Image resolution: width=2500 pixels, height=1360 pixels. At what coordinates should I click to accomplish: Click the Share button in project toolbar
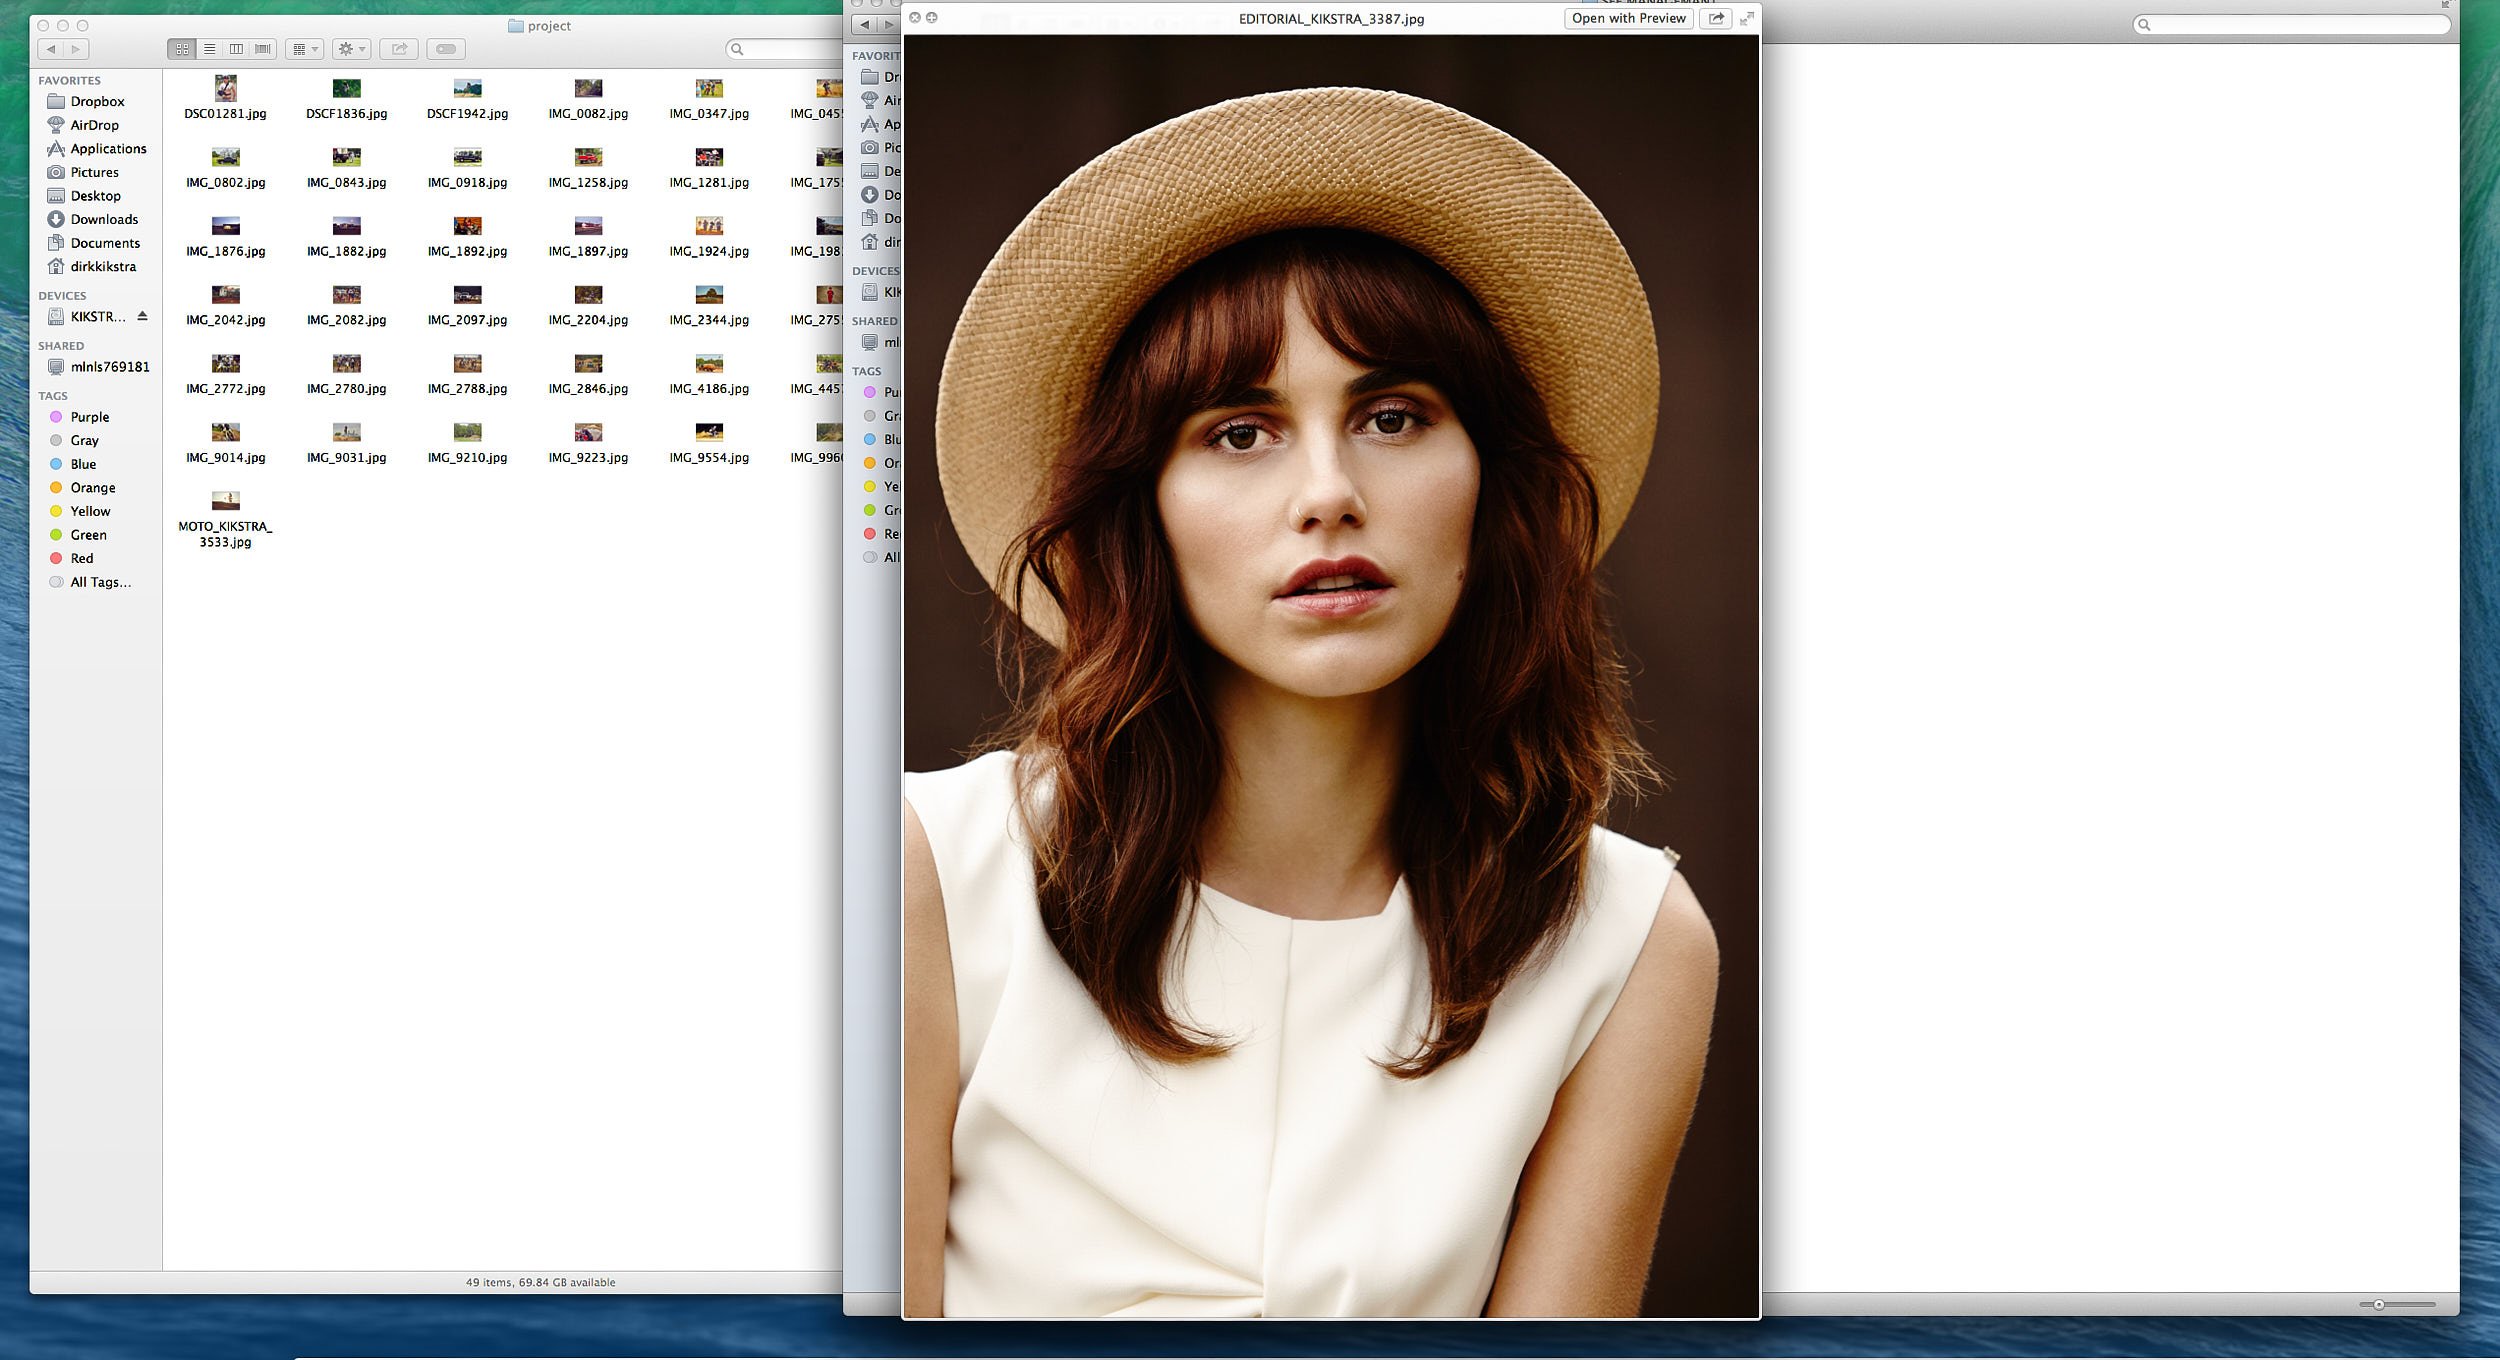point(399,49)
